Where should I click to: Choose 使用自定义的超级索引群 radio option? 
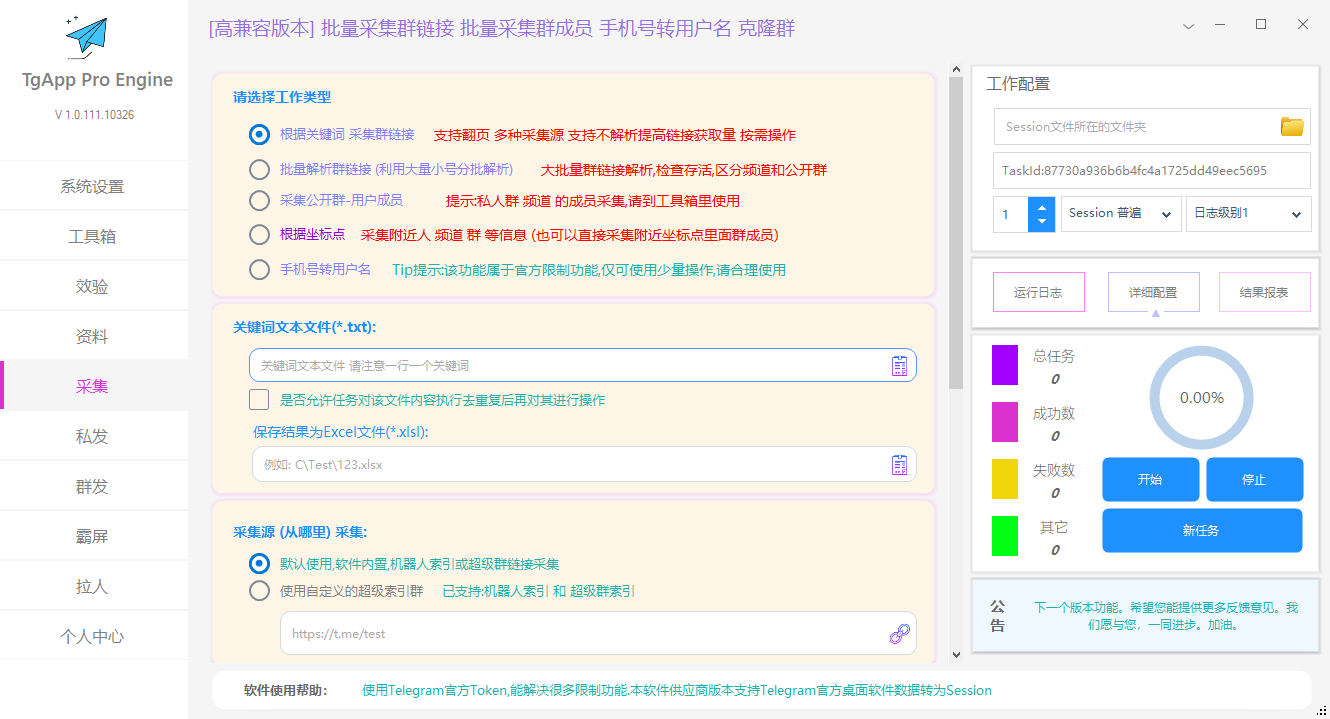259,591
